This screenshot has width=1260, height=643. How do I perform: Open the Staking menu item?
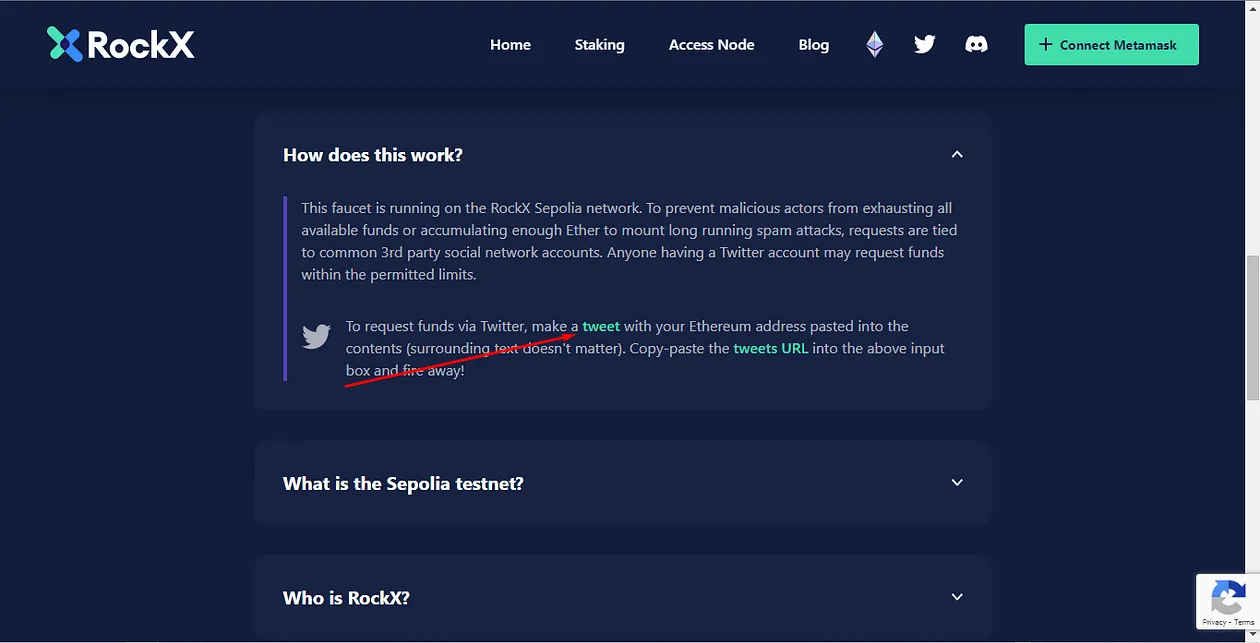600,45
